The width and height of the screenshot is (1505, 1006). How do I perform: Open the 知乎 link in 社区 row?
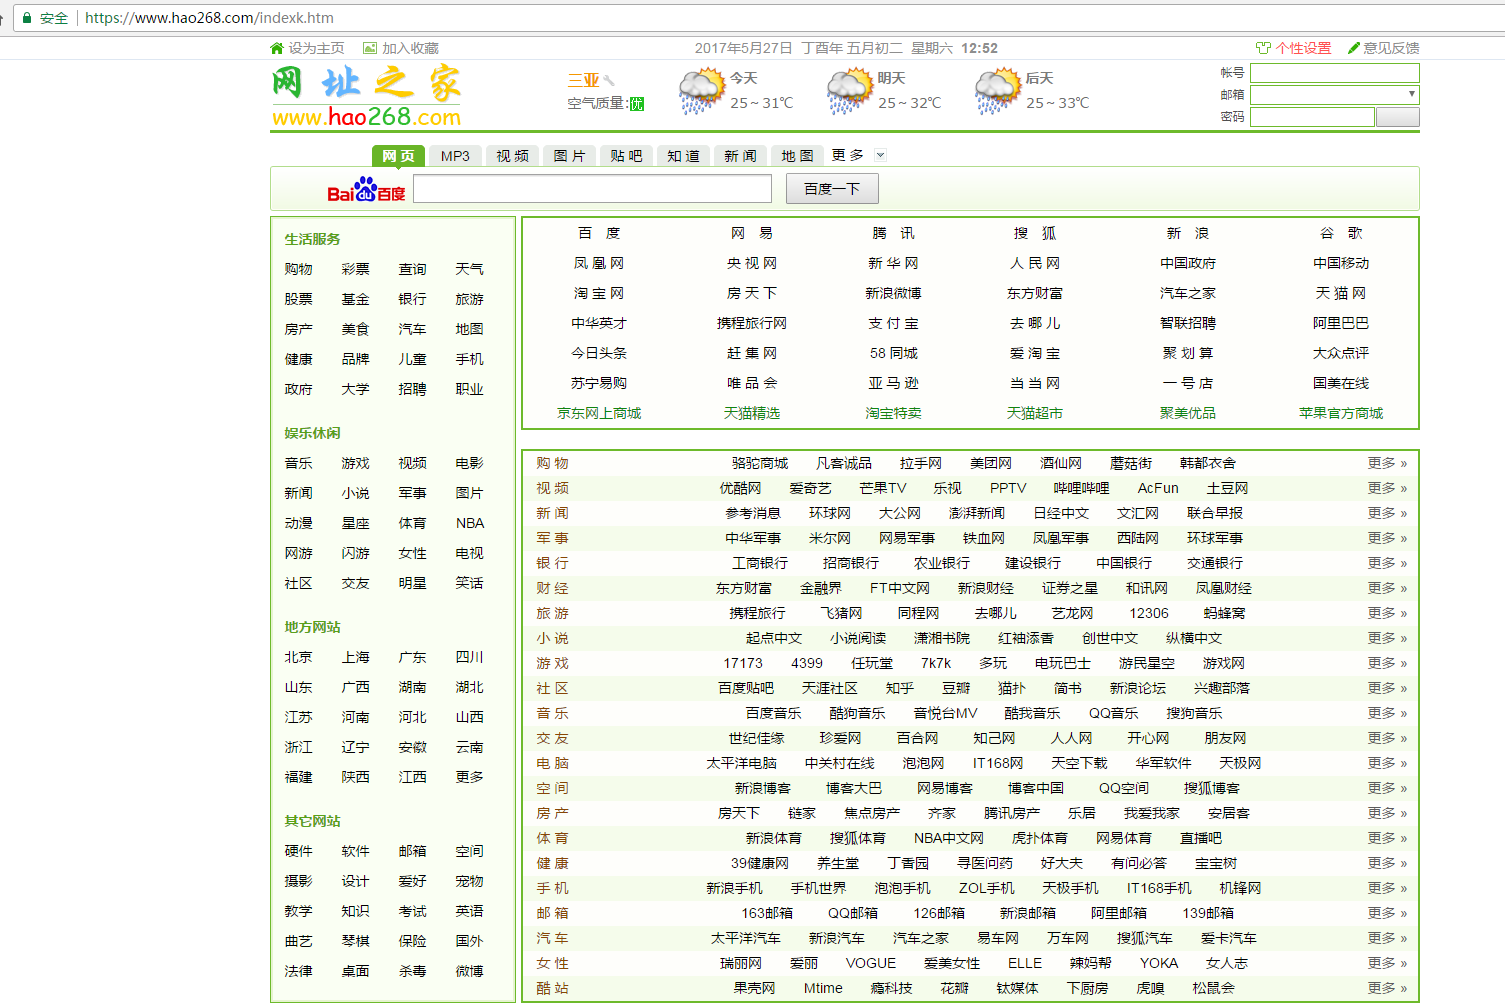pyautogui.click(x=900, y=688)
